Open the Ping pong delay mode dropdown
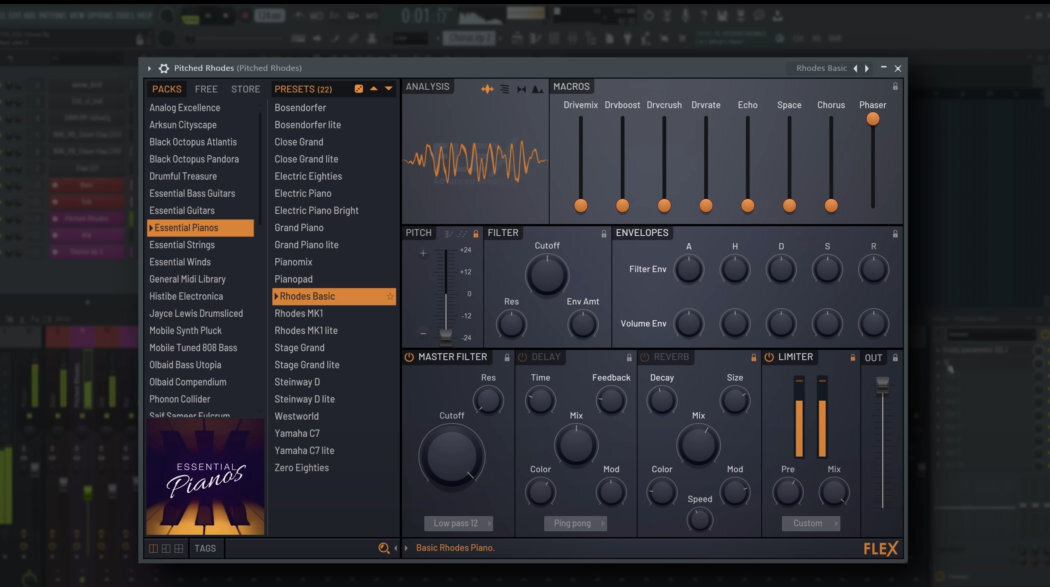 click(575, 523)
